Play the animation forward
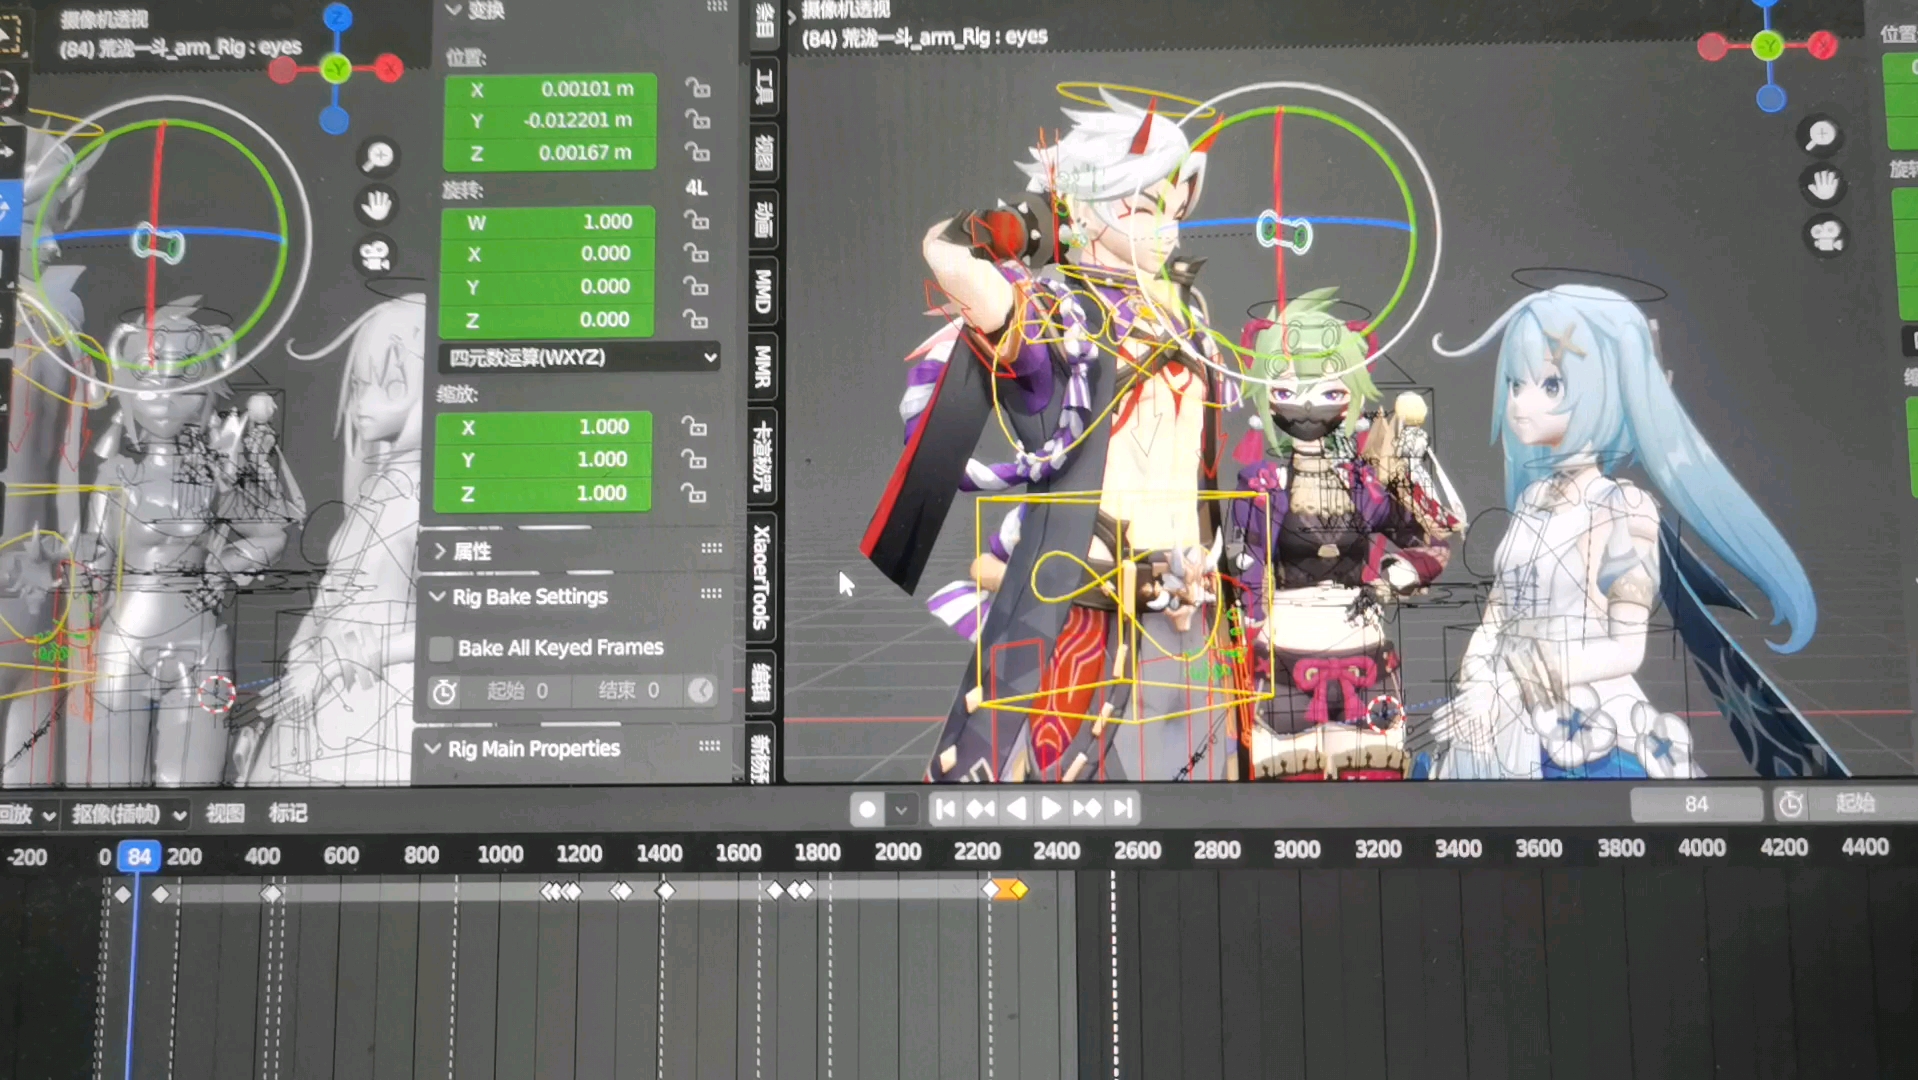 click(1051, 808)
